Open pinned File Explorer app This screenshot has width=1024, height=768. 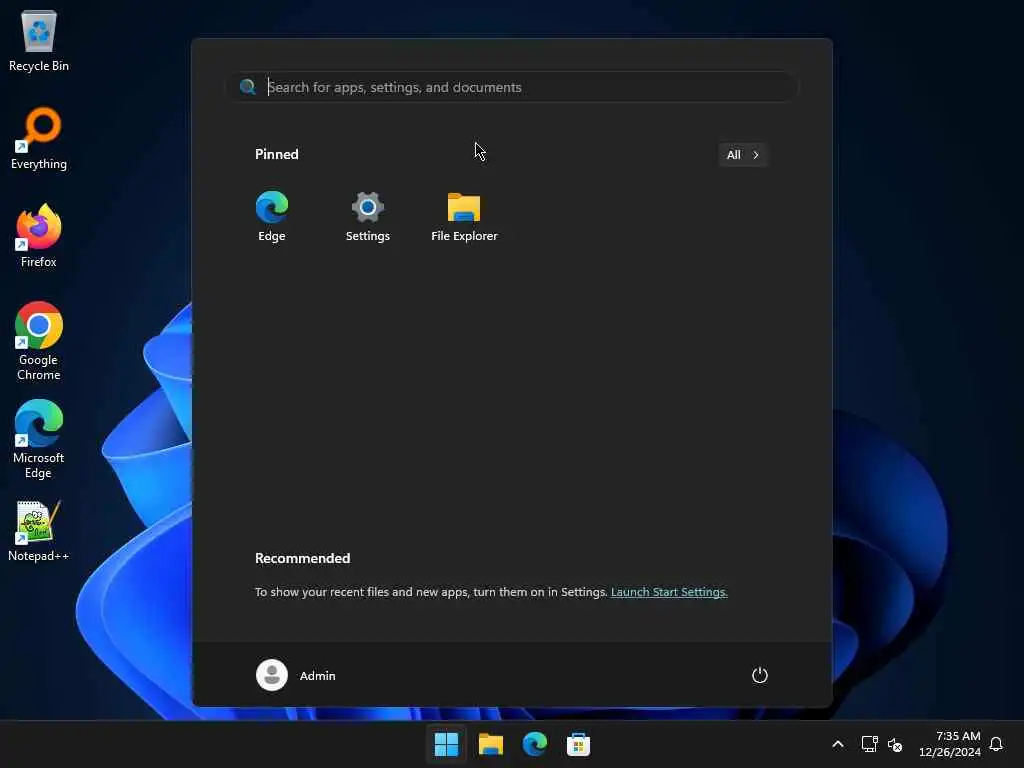coord(464,217)
